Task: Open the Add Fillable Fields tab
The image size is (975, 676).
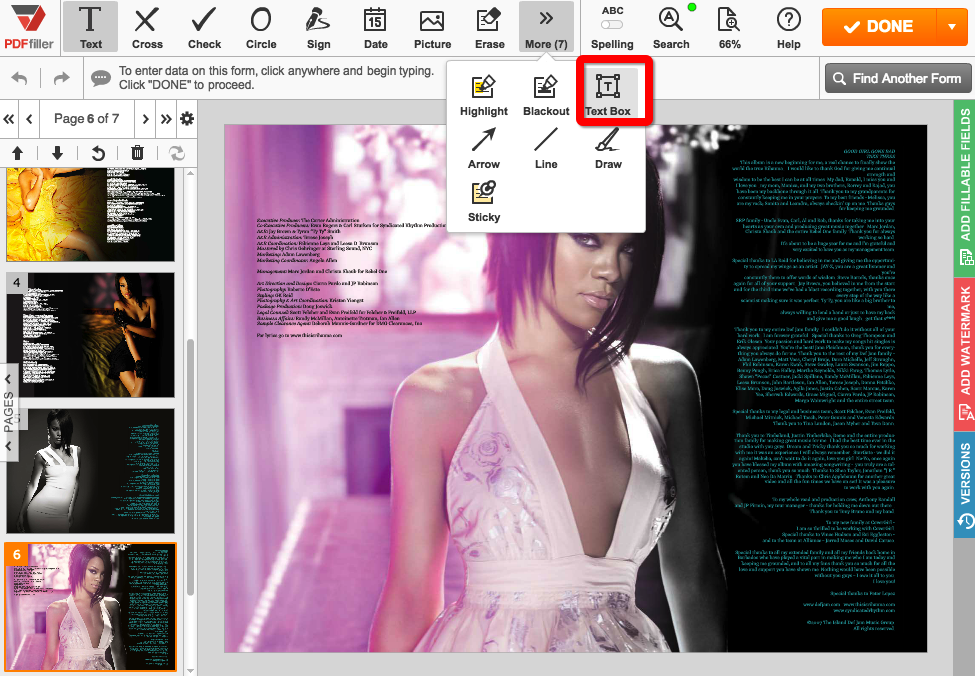Action: click(x=965, y=173)
